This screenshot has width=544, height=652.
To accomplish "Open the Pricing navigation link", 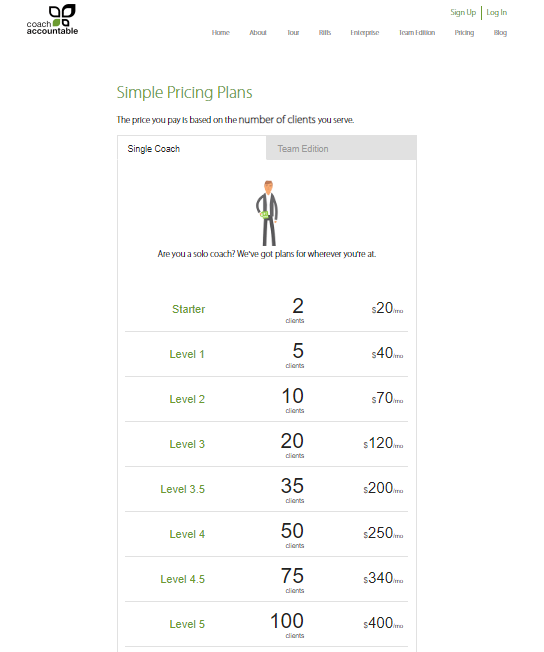I will point(464,32).
